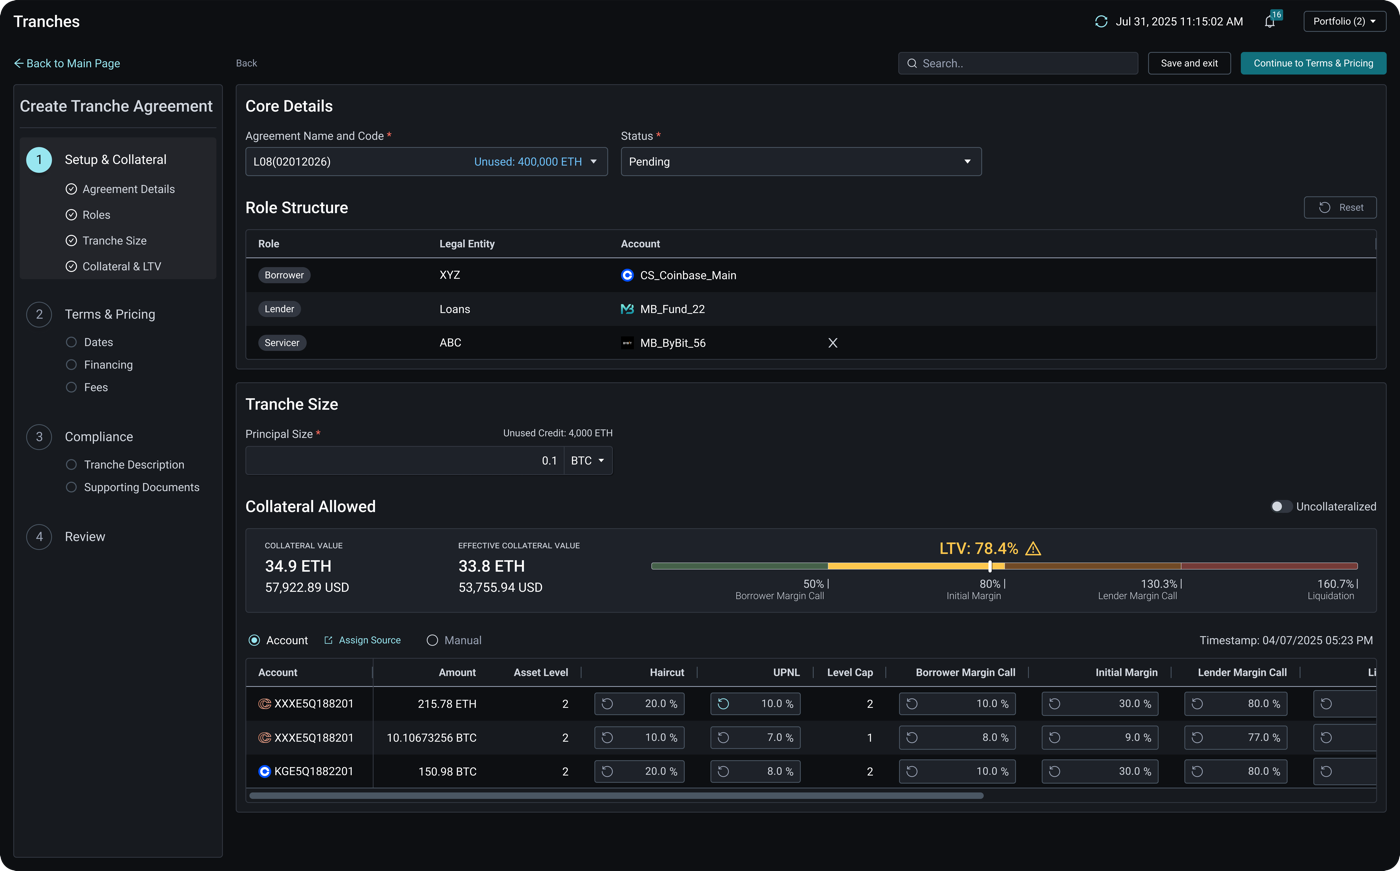Click the Borrower role tag
Viewport: 1400px width, 871px height.
point(284,275)
